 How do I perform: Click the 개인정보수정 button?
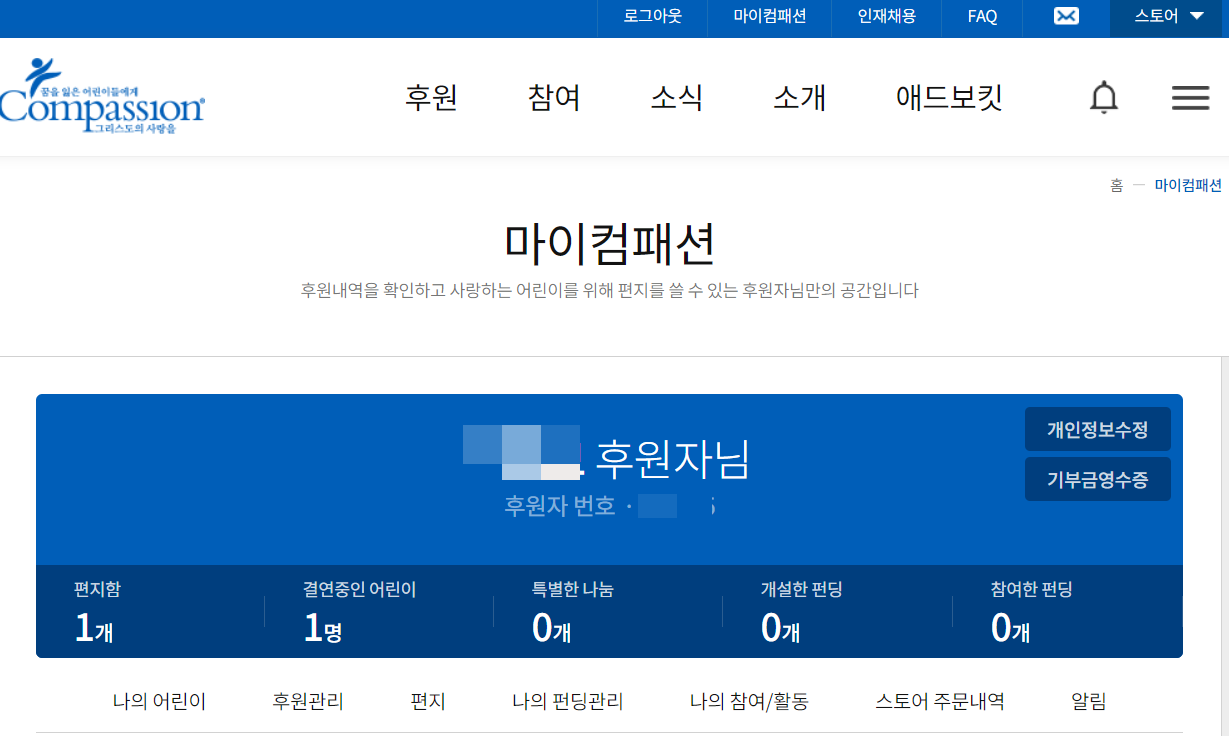(x=1097, y=430)
